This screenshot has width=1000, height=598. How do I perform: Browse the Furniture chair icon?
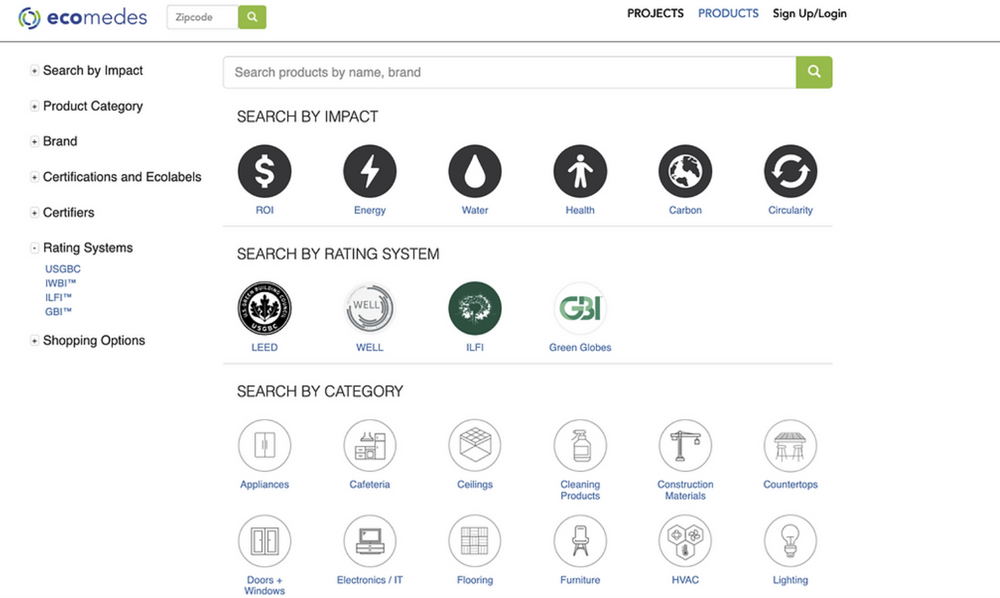click(x=580, y=541)
